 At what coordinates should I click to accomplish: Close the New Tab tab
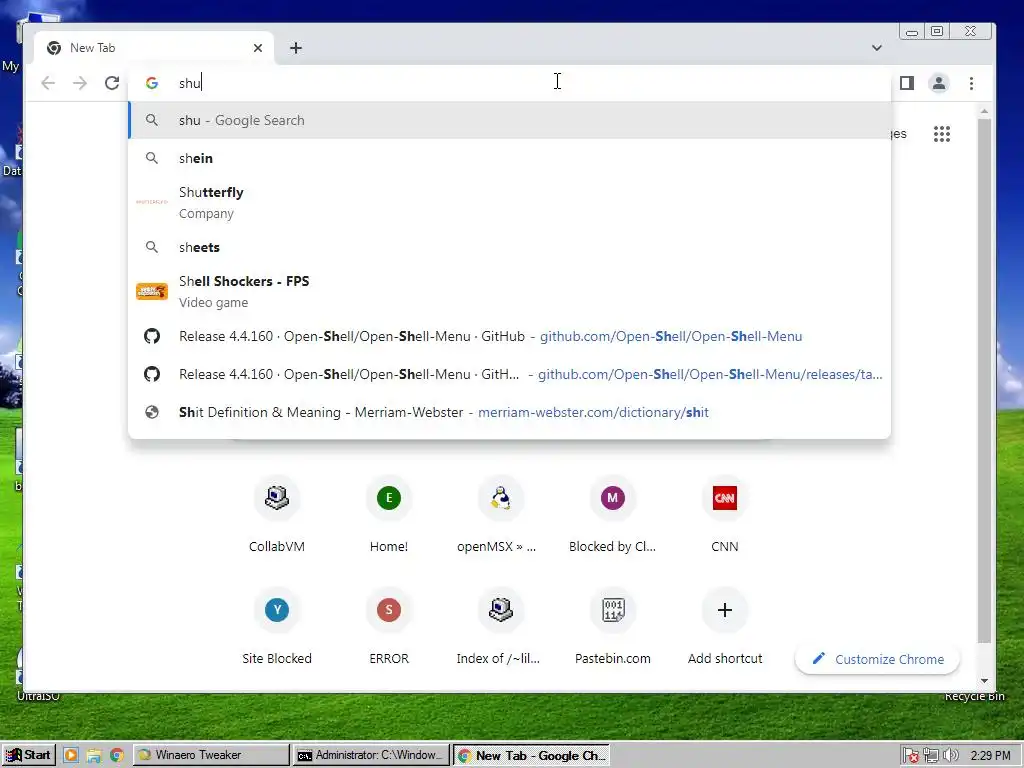pyautogui.click(x=257, y=48)
